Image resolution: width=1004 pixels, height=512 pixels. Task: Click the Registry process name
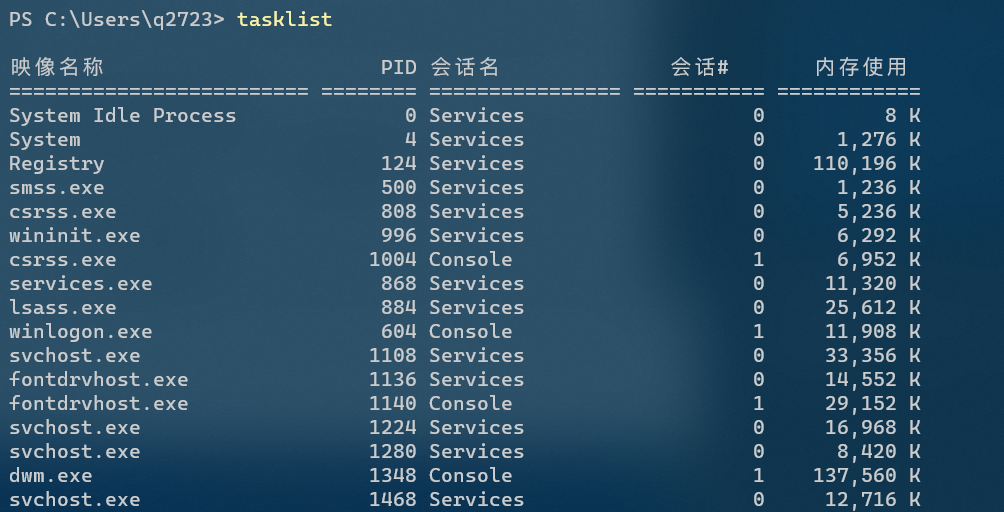[x=56, y=164]
